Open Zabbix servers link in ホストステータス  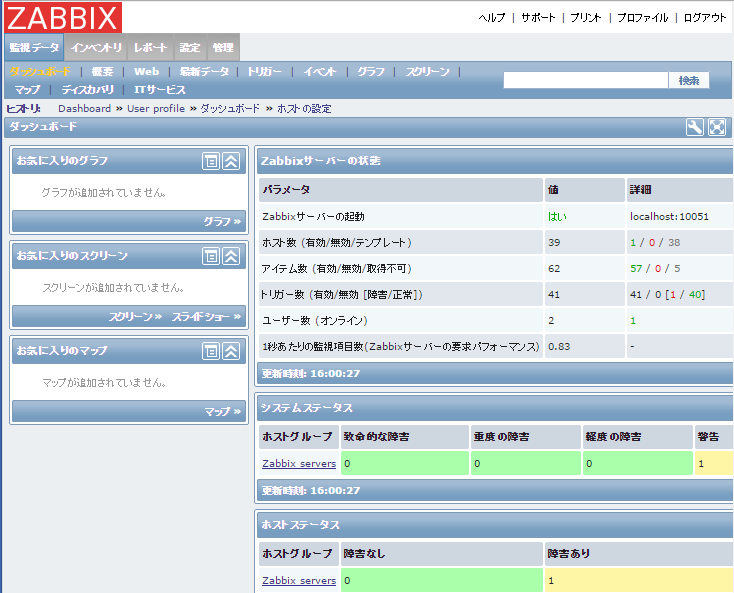click(x=299, y=580)
